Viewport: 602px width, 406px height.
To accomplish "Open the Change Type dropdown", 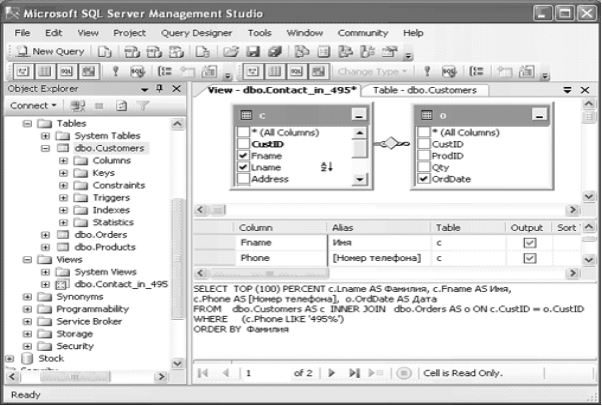I will click(x=372, y=71).
